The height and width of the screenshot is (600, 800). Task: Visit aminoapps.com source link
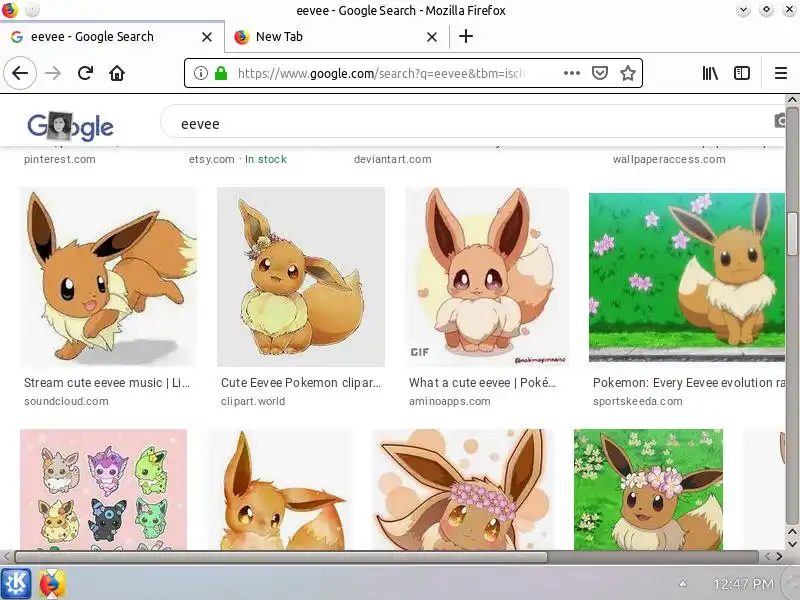[x=449, y=401]
